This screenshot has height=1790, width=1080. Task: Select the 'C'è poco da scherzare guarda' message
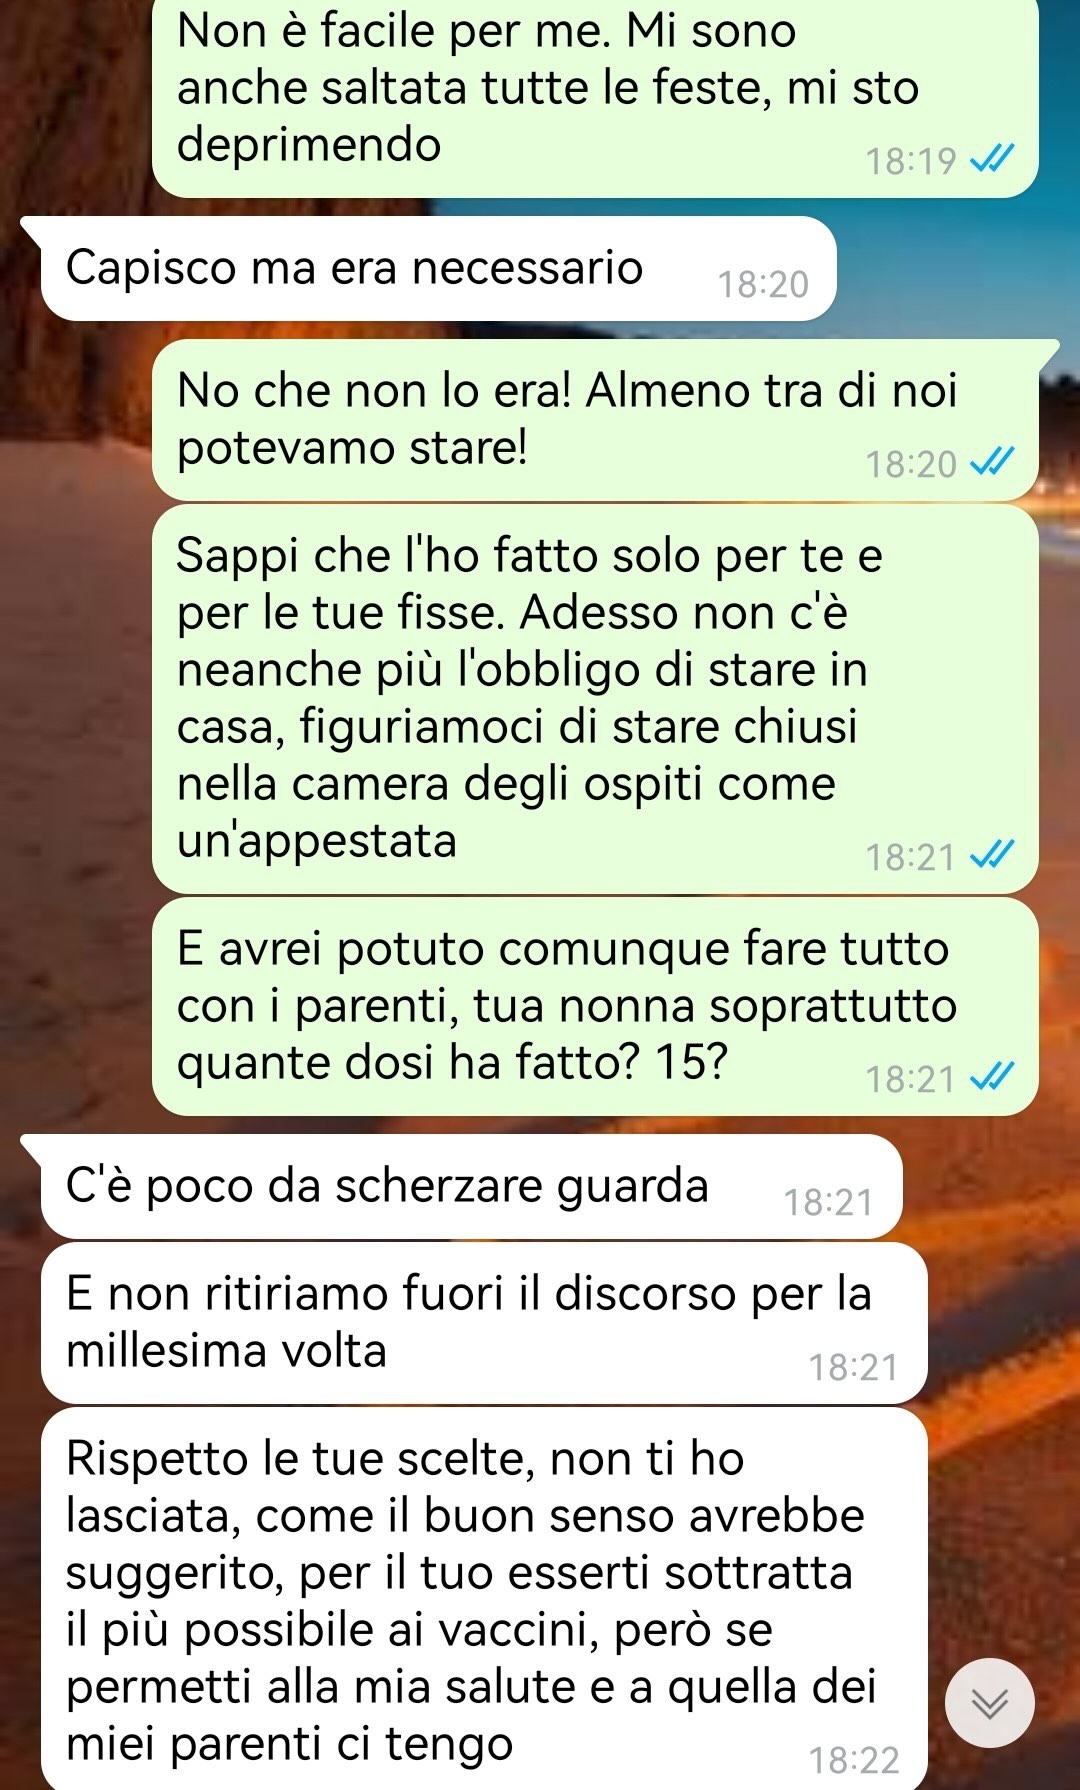(471, 1187)
